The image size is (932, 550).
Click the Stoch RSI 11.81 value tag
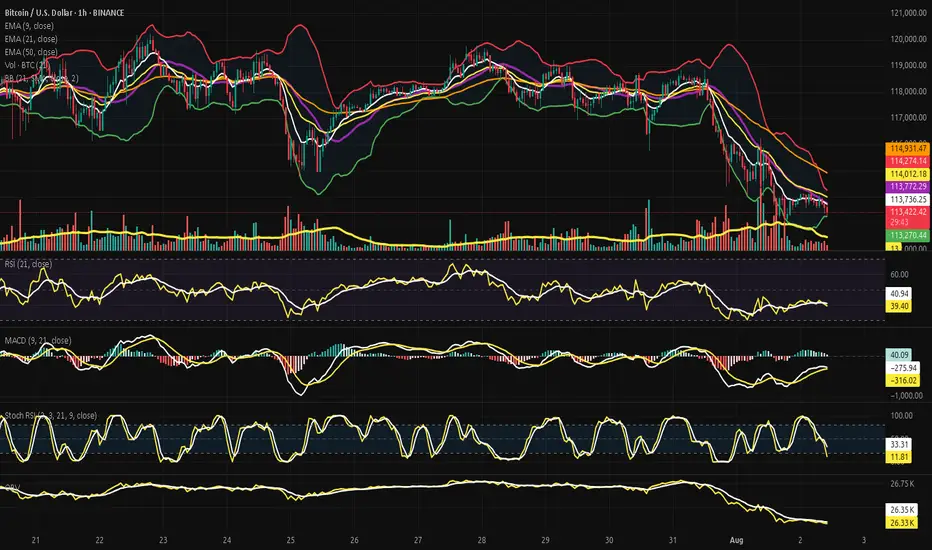(x=899, y=457)
